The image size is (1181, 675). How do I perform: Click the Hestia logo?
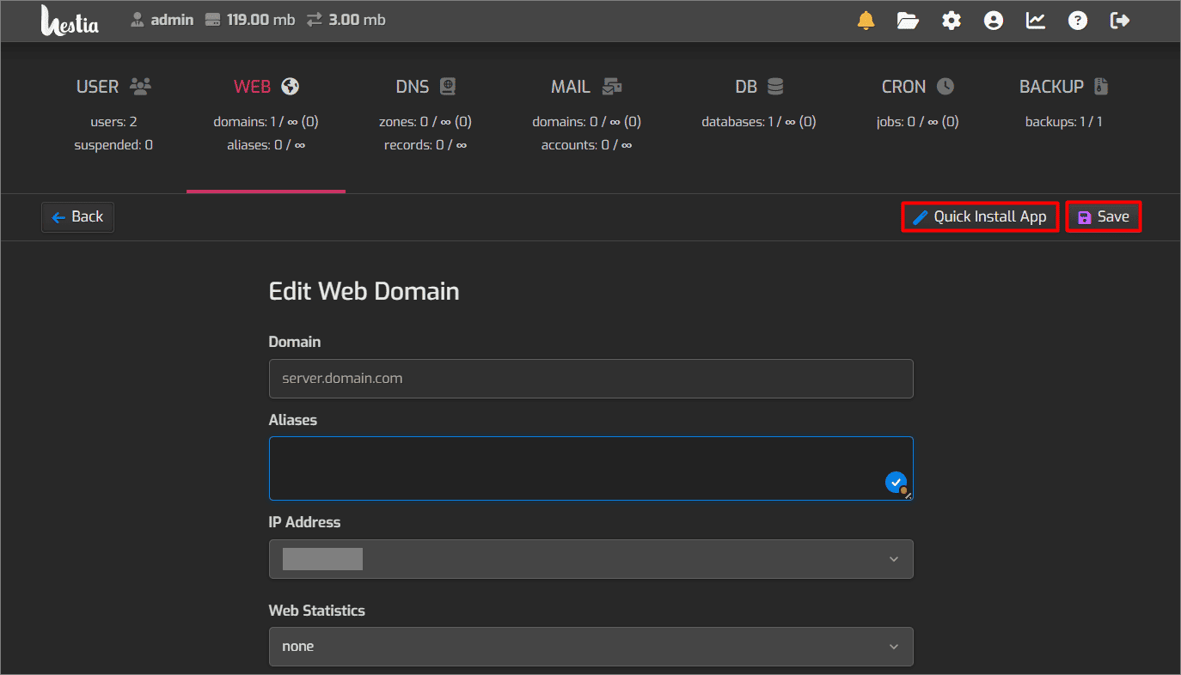[69, 20]
